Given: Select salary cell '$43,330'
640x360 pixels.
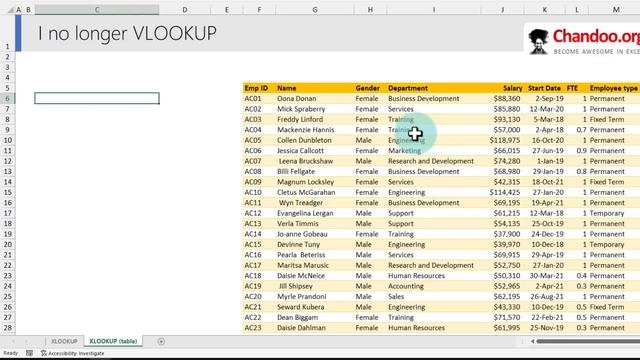Looking at the screenshot, I should click(x=502, y=307).
